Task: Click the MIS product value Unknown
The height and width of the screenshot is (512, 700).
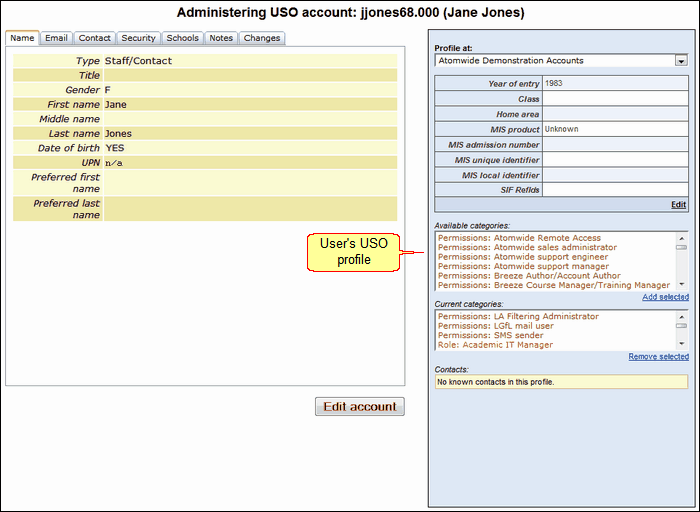Action: [x=562, y=129]
